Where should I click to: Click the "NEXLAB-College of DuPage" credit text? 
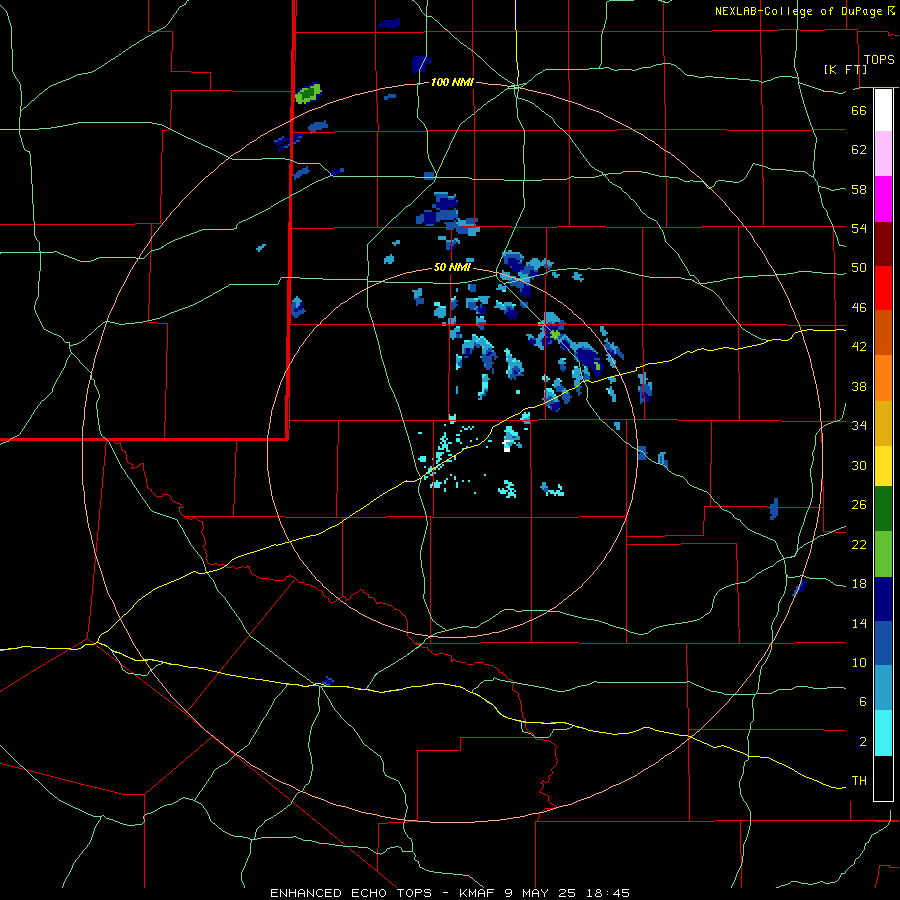tap(798, 11)
